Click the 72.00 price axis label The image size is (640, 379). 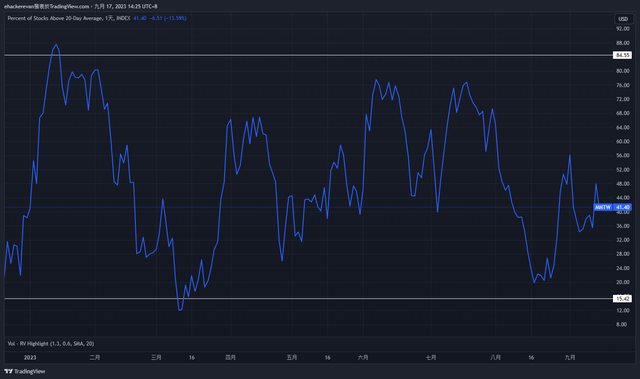click(x=623, y=99)
